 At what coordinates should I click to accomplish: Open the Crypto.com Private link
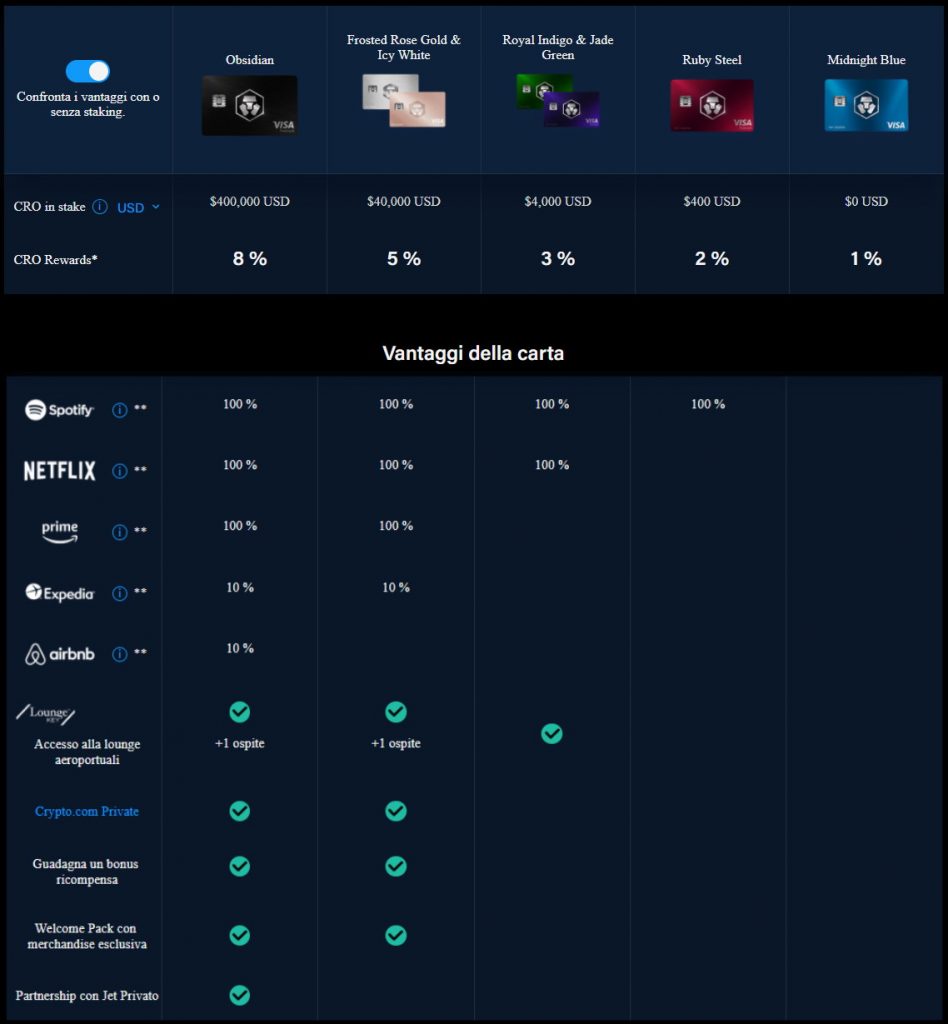tap(87, 811)
